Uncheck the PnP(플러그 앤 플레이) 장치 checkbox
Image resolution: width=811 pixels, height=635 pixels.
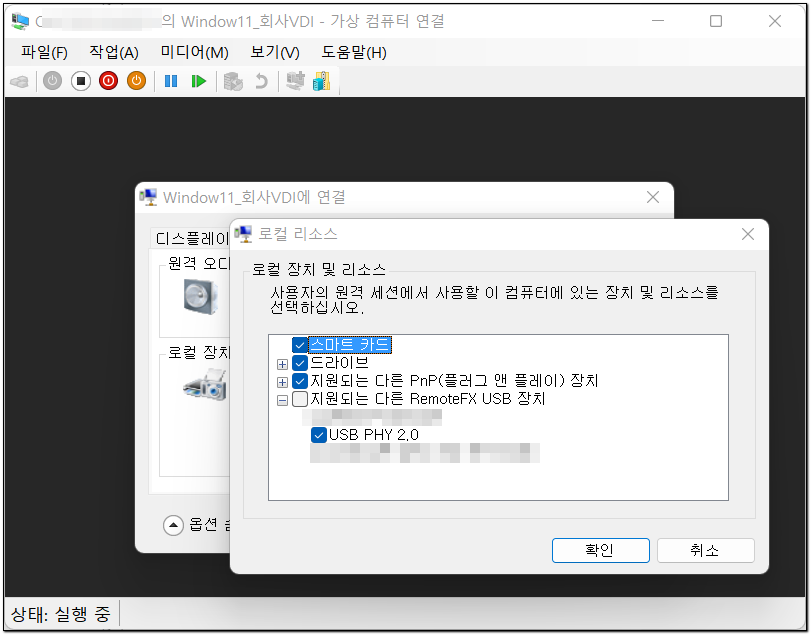pyautogui.click(x=300, y=381)
